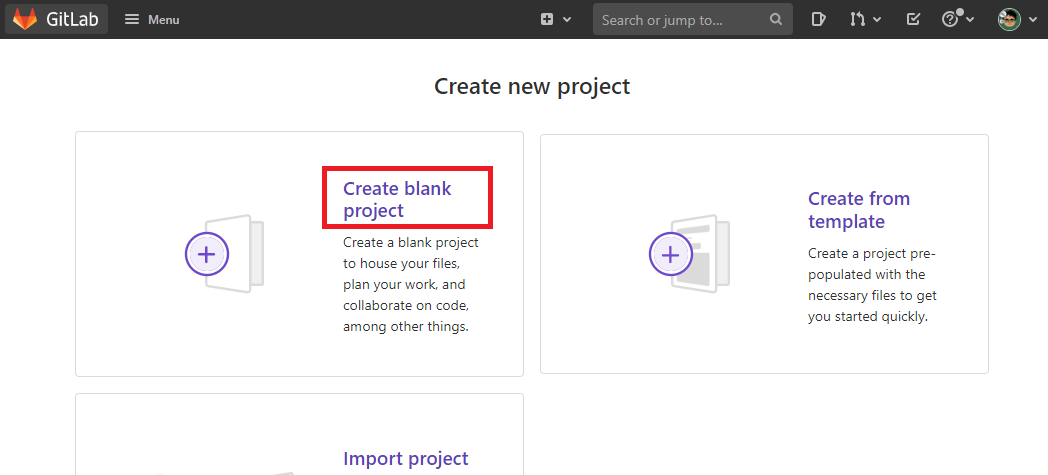The width and height of the screenshot is (1048, 475).
Task: Click the GitLab fox logo
Action: point(25,19)
